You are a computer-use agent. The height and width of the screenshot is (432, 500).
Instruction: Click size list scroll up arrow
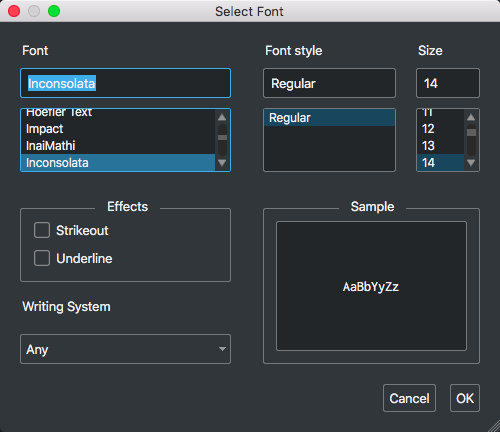point(471,117)
